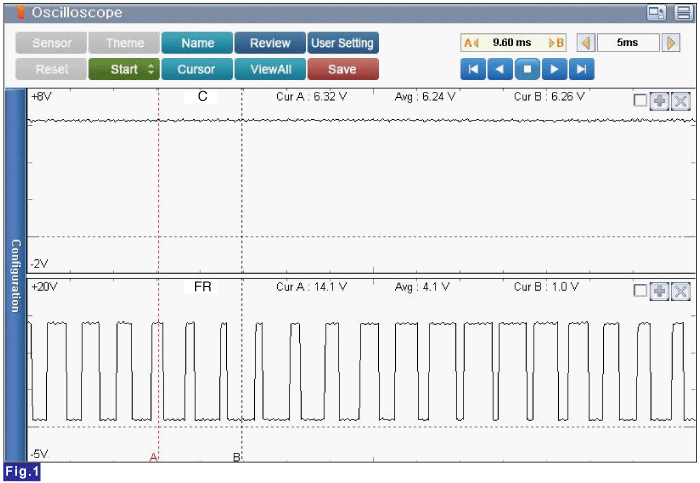This screenshot has height=483, width=700.
Task: Select cursor A arrow in the time readout
Action: coord(471,43)
